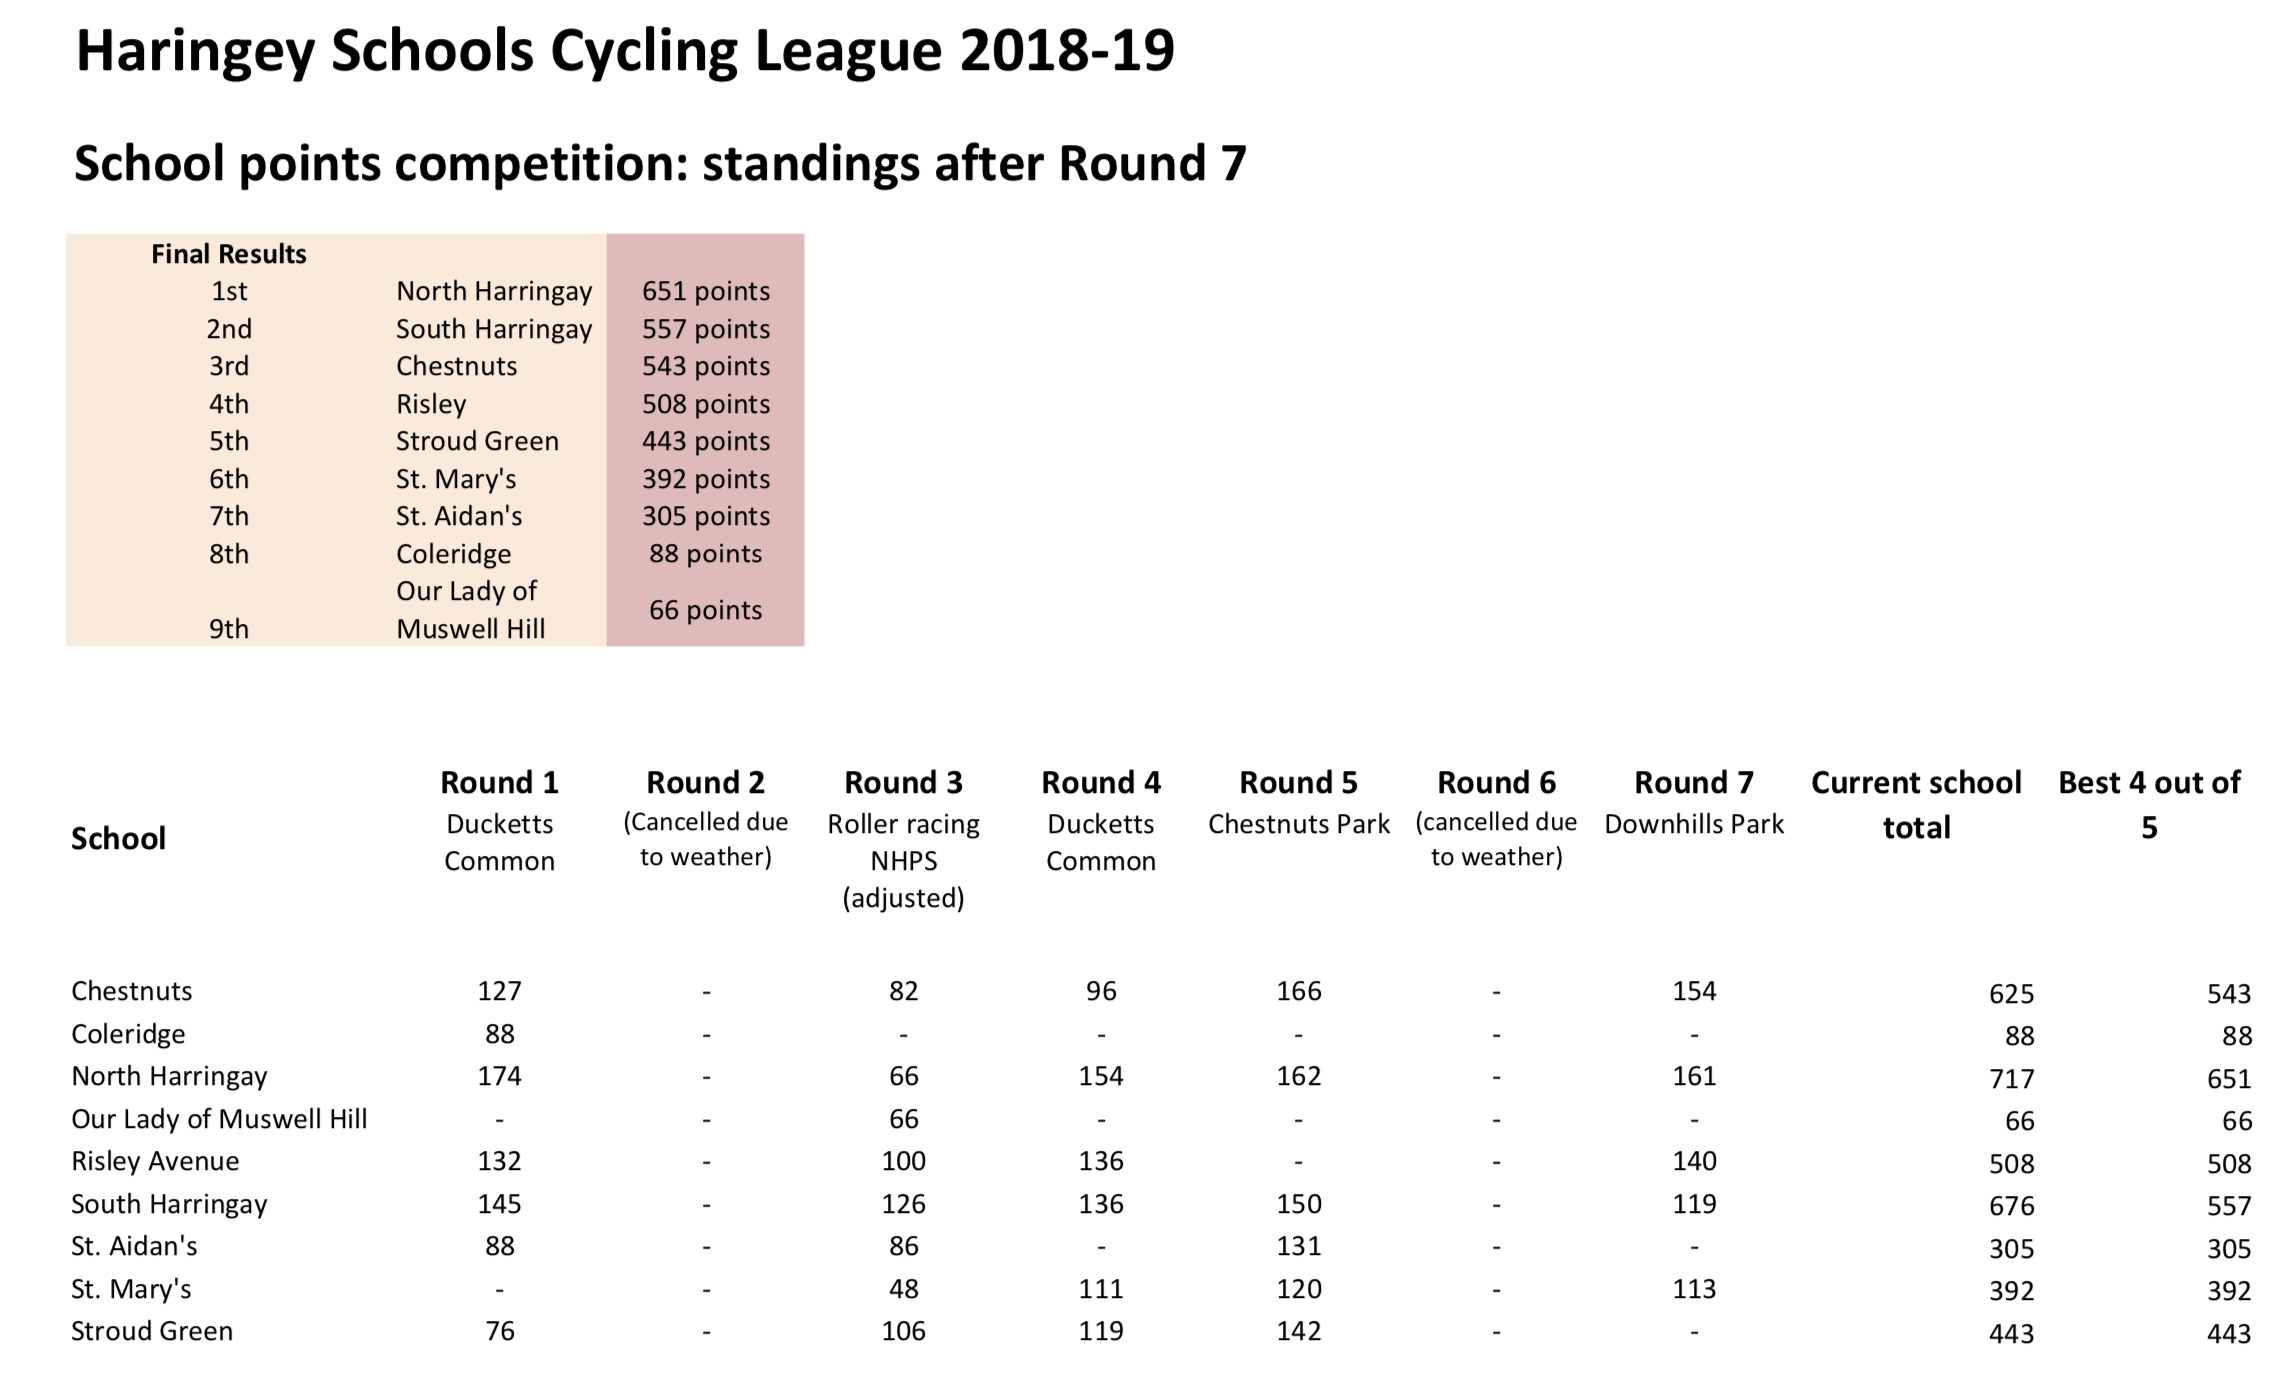Select the Final Results heading
Screen dimensions: 2290x1396
point(228,254)
